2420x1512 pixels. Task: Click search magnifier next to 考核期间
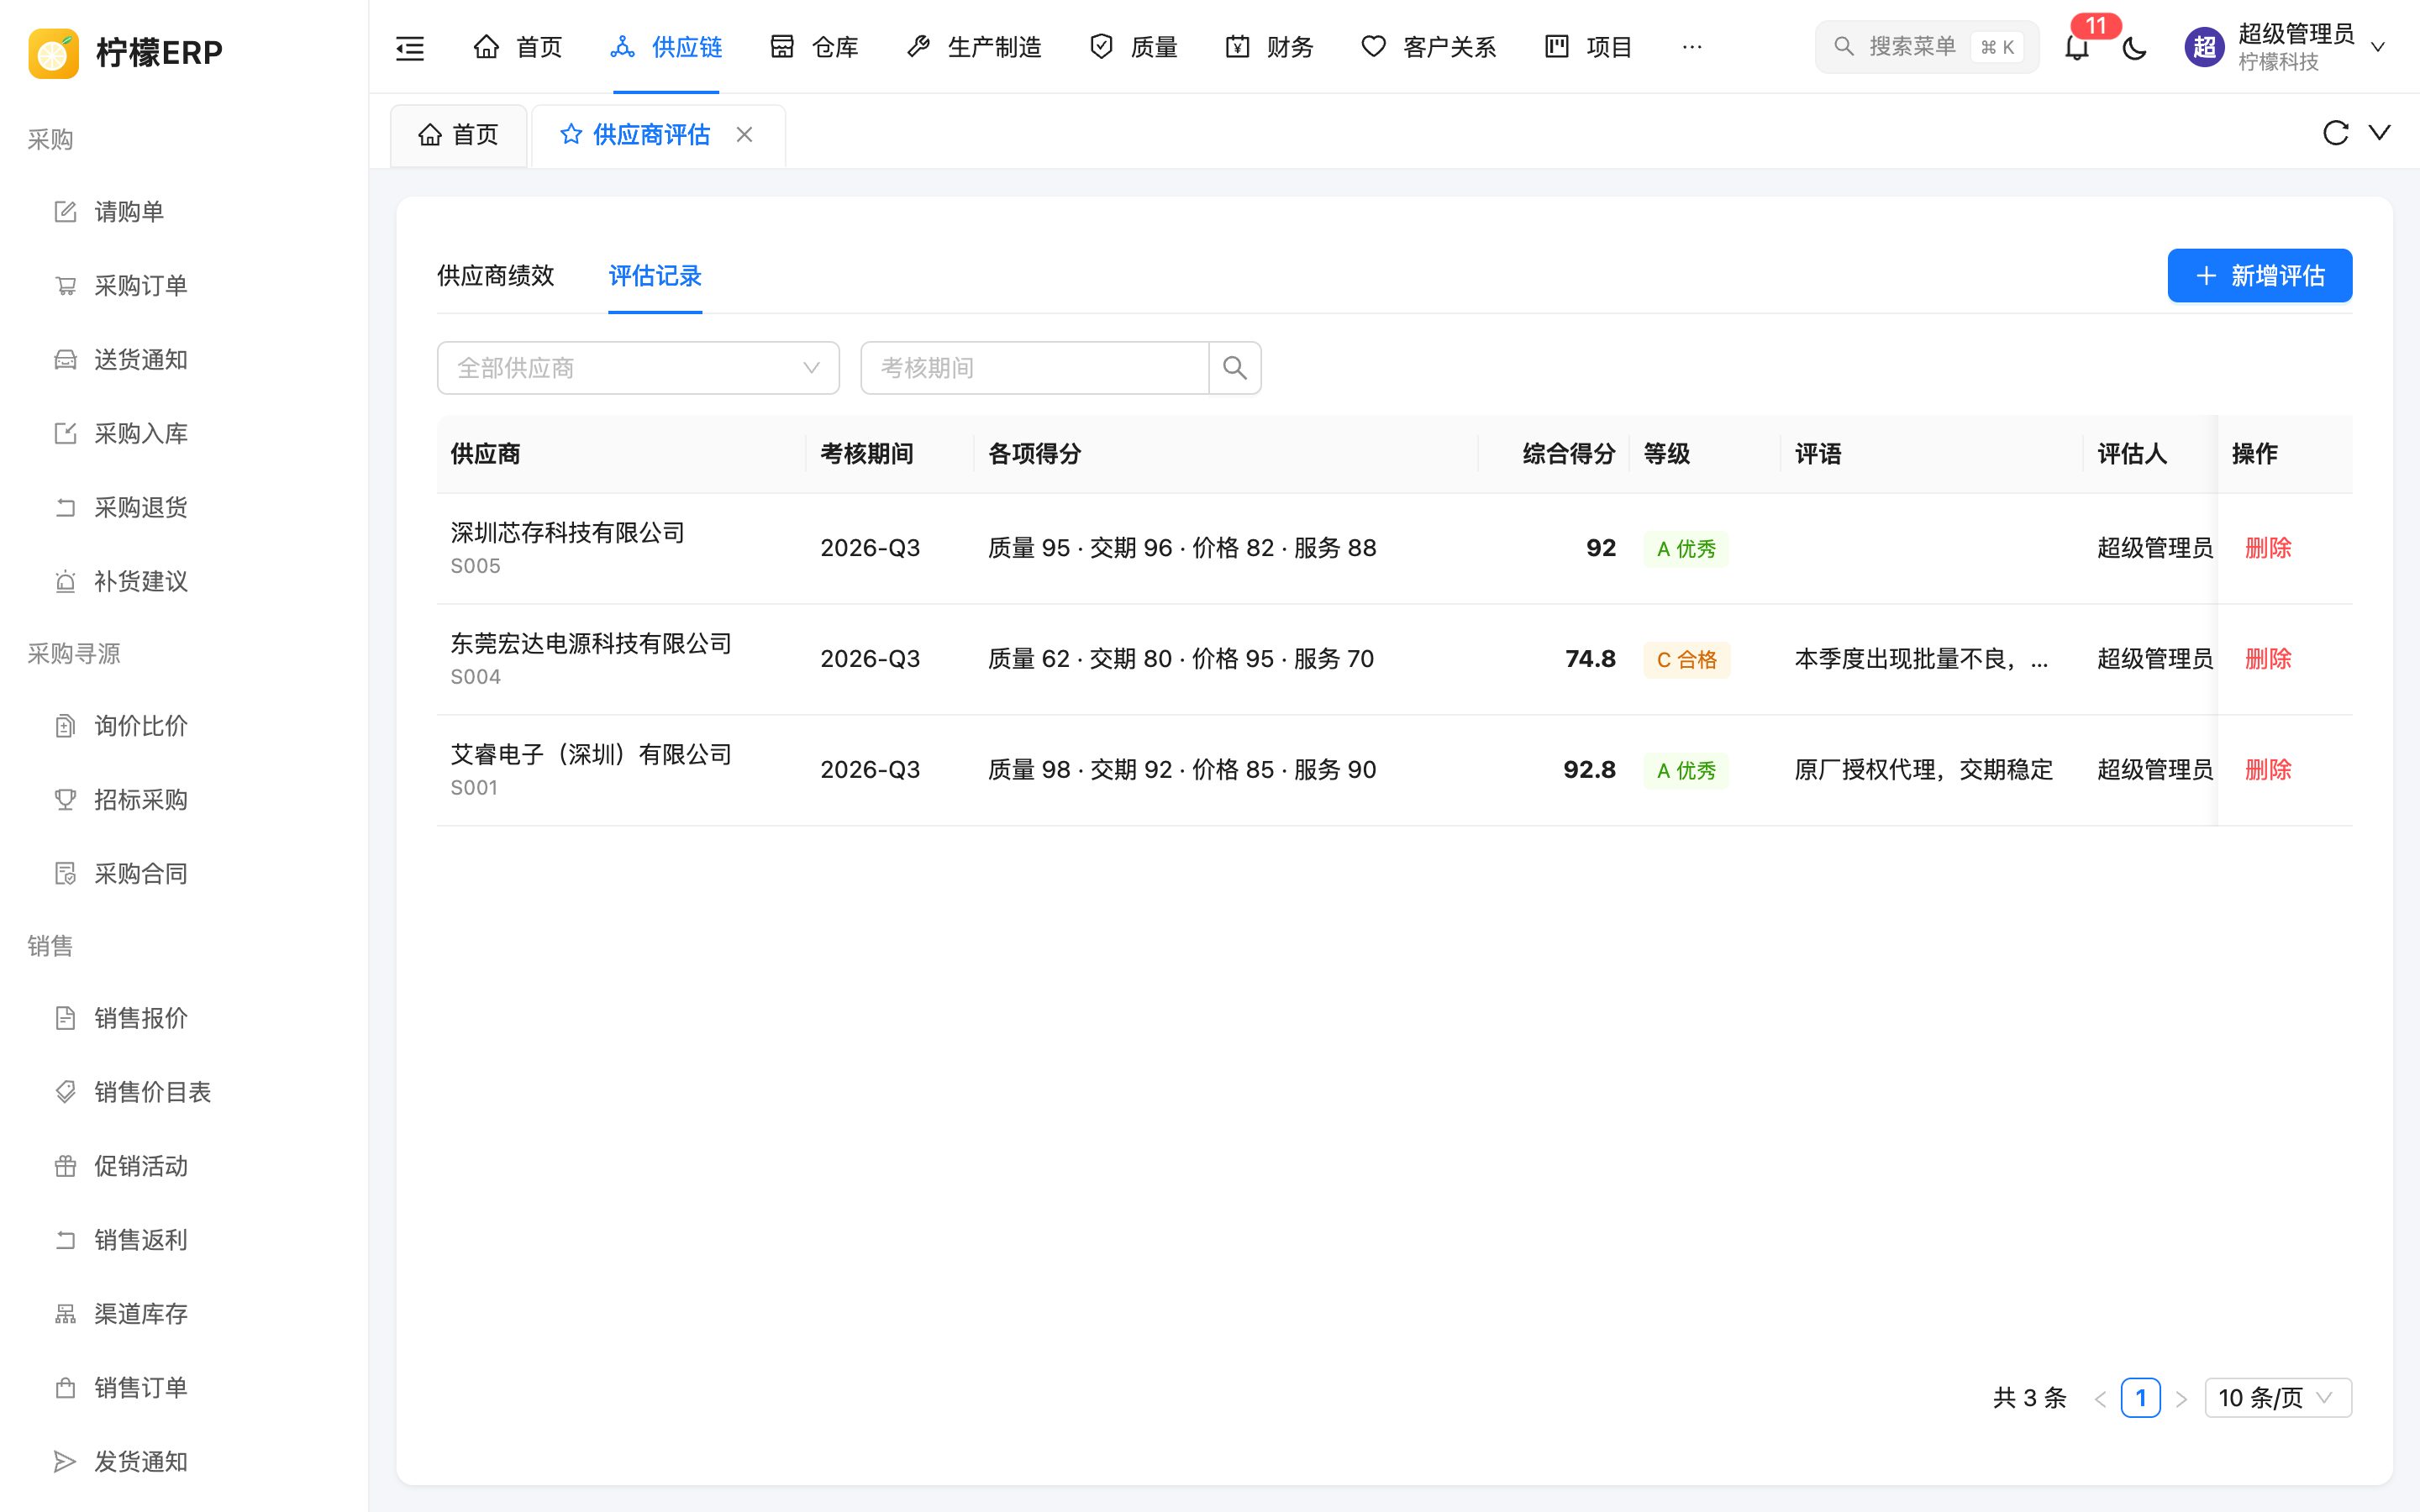(x=1235, y=368)
